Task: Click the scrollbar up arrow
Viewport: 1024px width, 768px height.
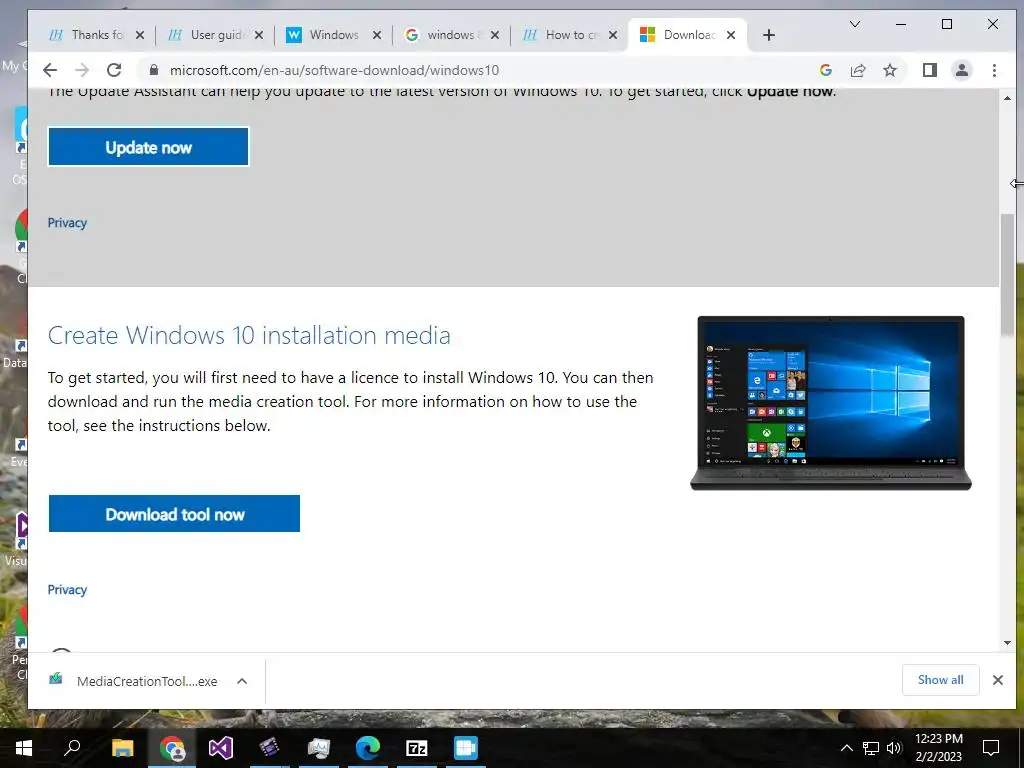Action: [x=1007, y=98]
